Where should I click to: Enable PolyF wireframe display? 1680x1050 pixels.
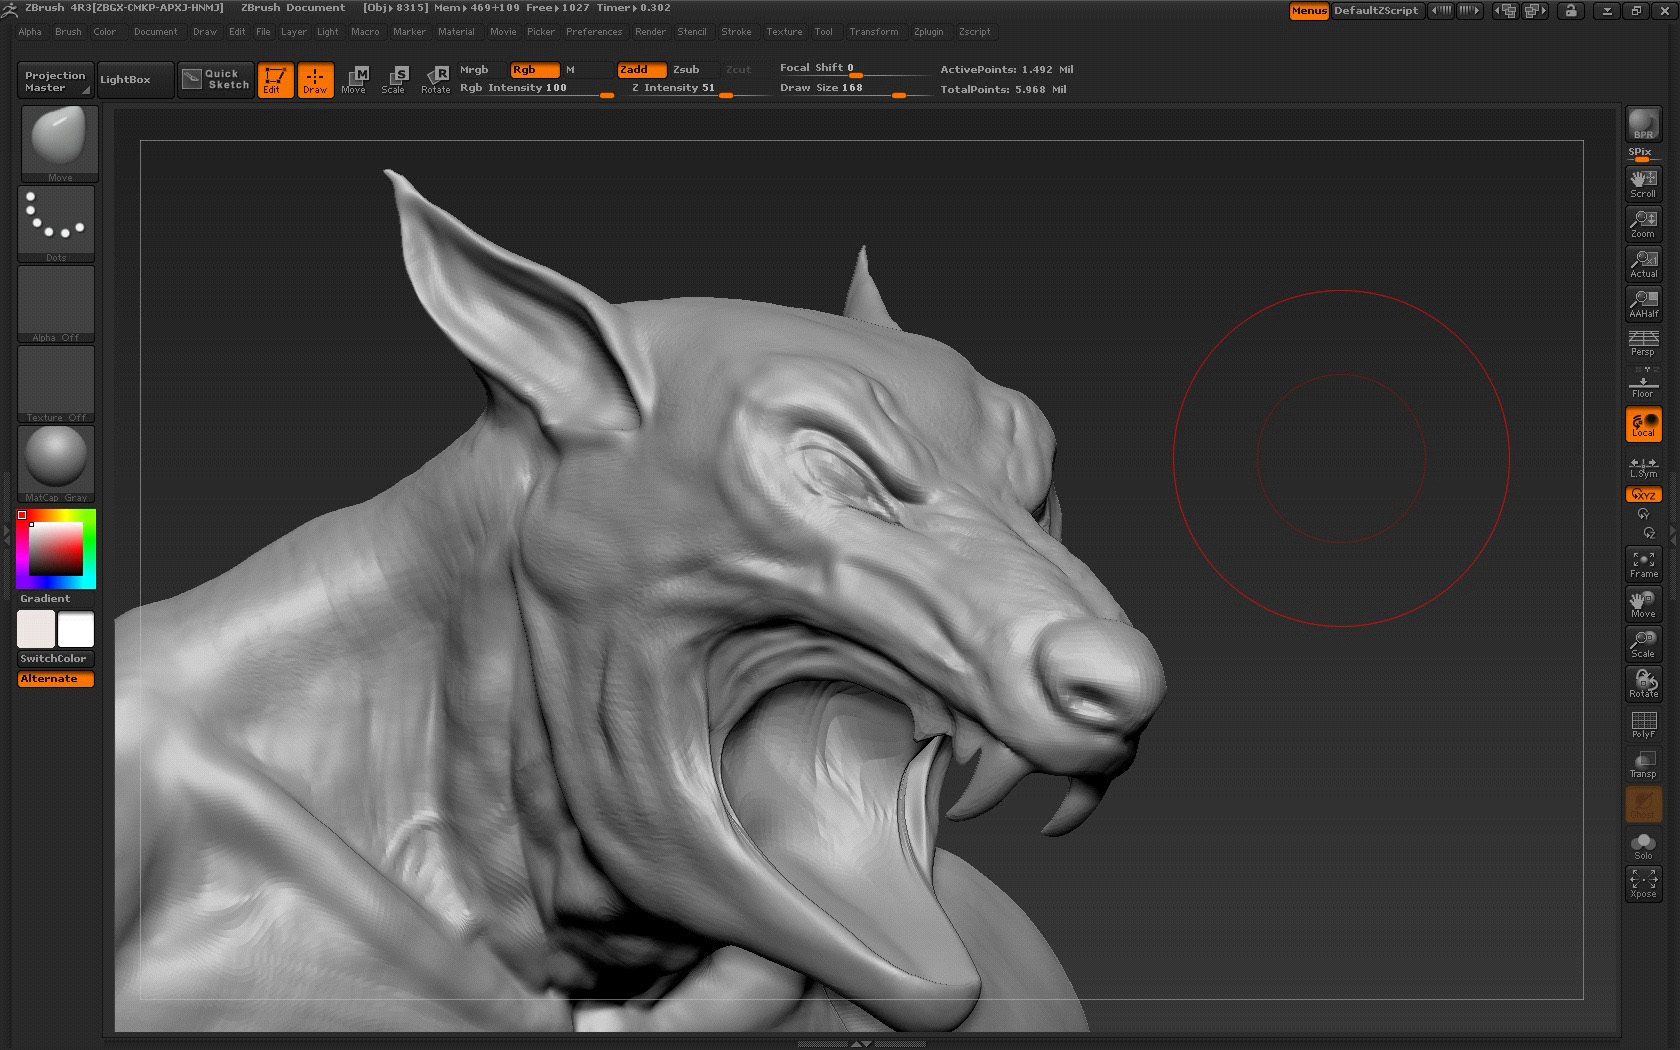(1642, 722)
